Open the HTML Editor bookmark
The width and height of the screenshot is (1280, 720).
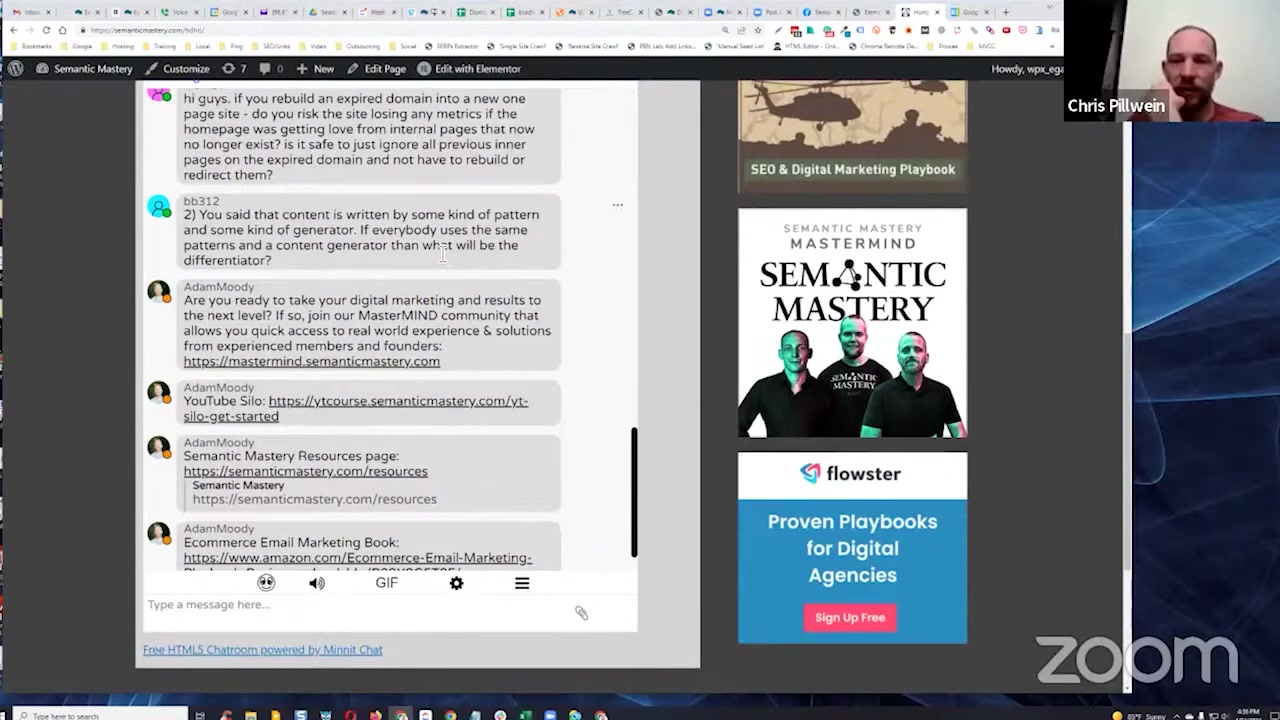click(806, 47)
